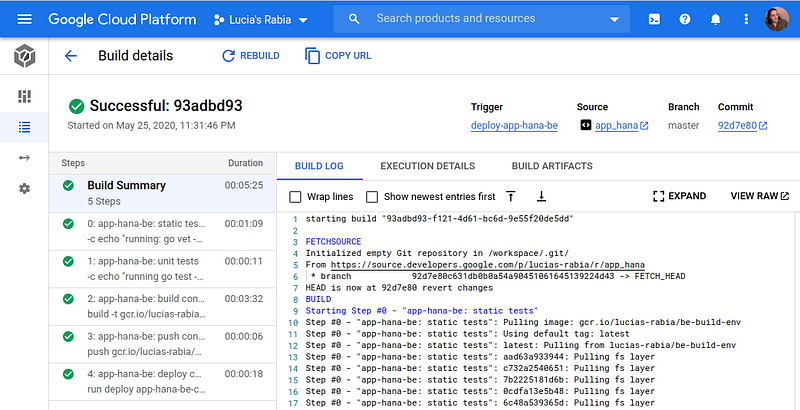Select step 2 build container row
800x410 pixels.
pos(162,307)
